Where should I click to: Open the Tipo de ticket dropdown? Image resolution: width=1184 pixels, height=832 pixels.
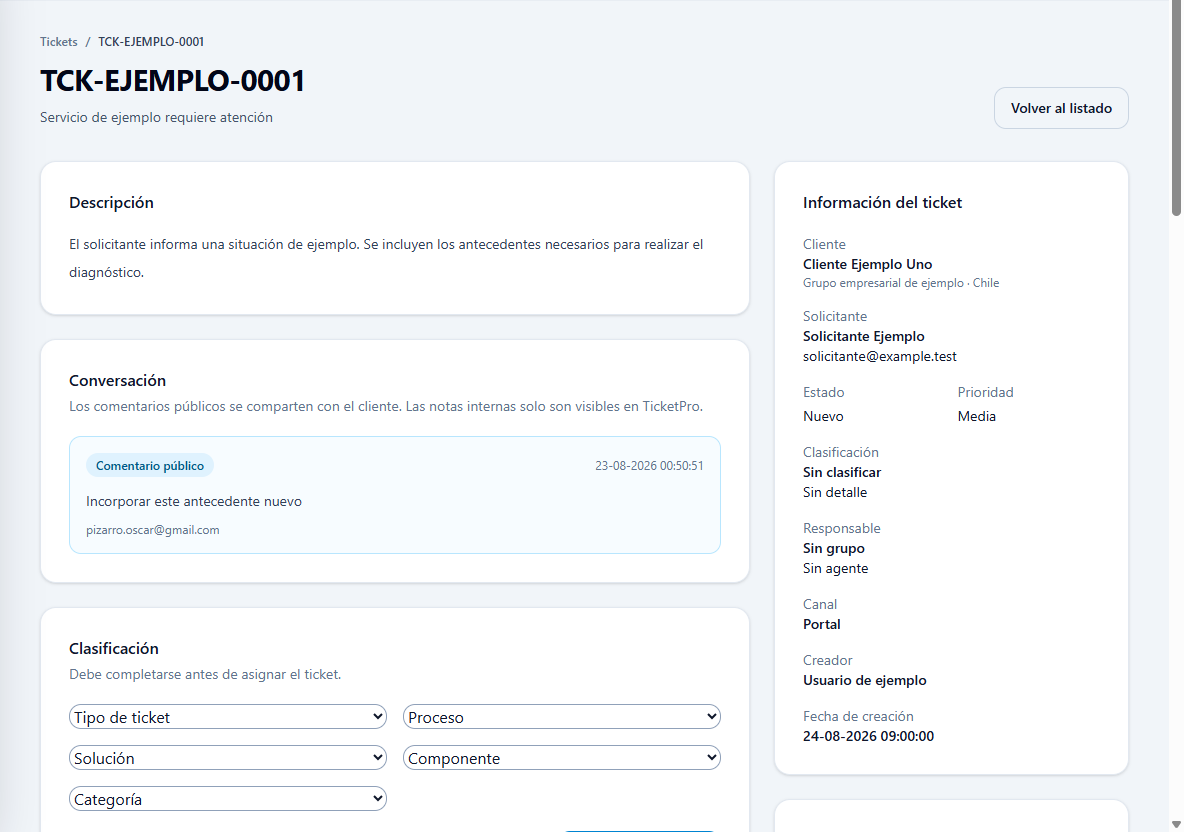coord(227,716)
